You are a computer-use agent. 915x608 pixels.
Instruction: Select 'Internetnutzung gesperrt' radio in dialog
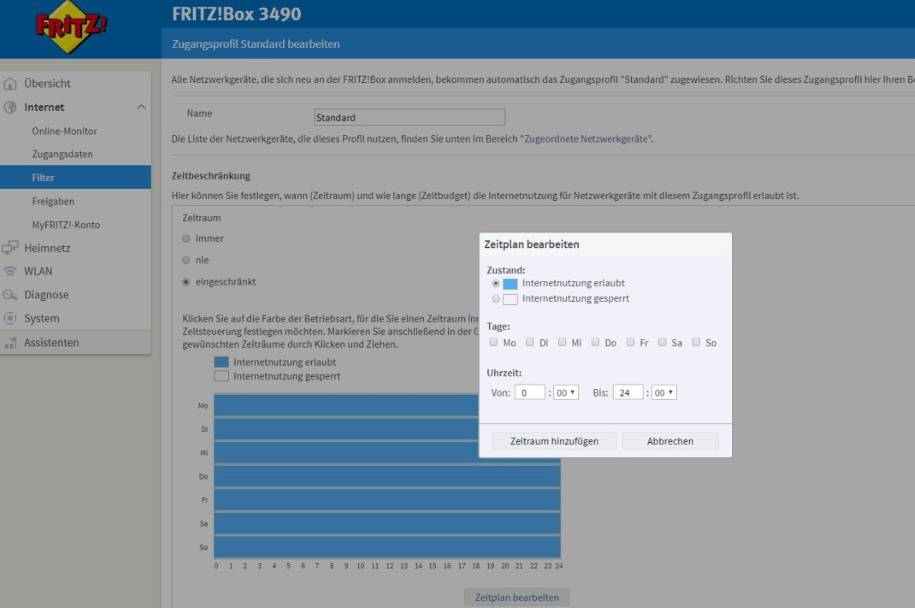495,299
